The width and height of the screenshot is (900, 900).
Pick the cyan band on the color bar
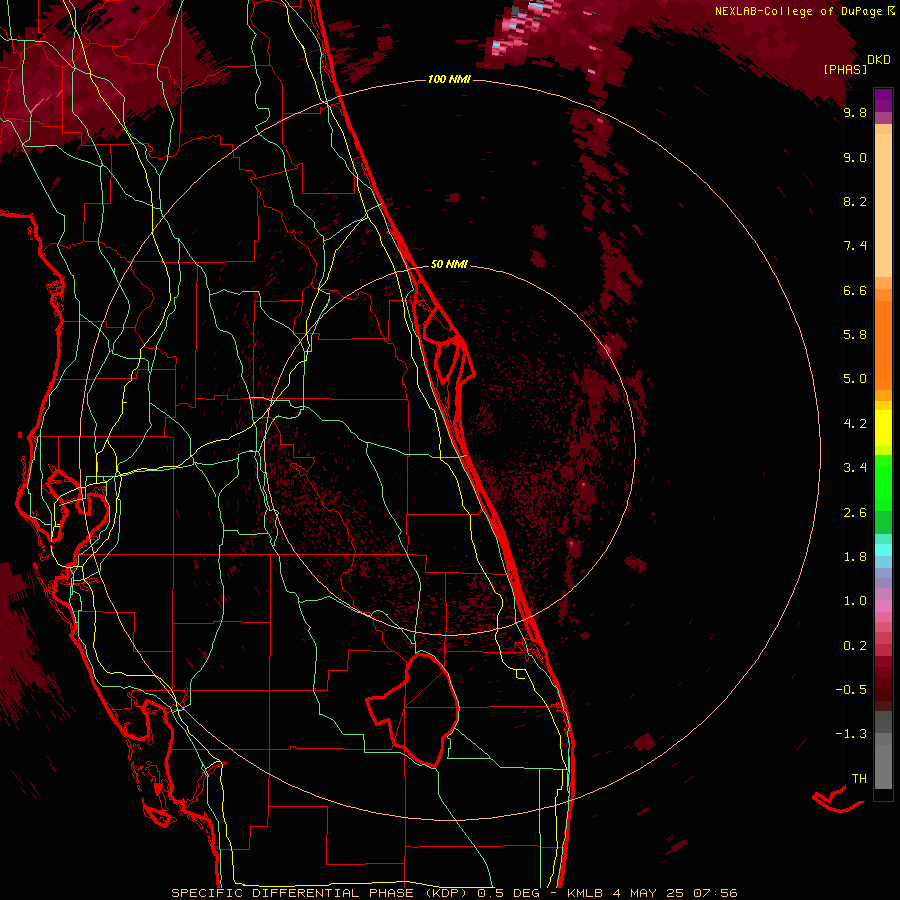click(x=883, y=549)
